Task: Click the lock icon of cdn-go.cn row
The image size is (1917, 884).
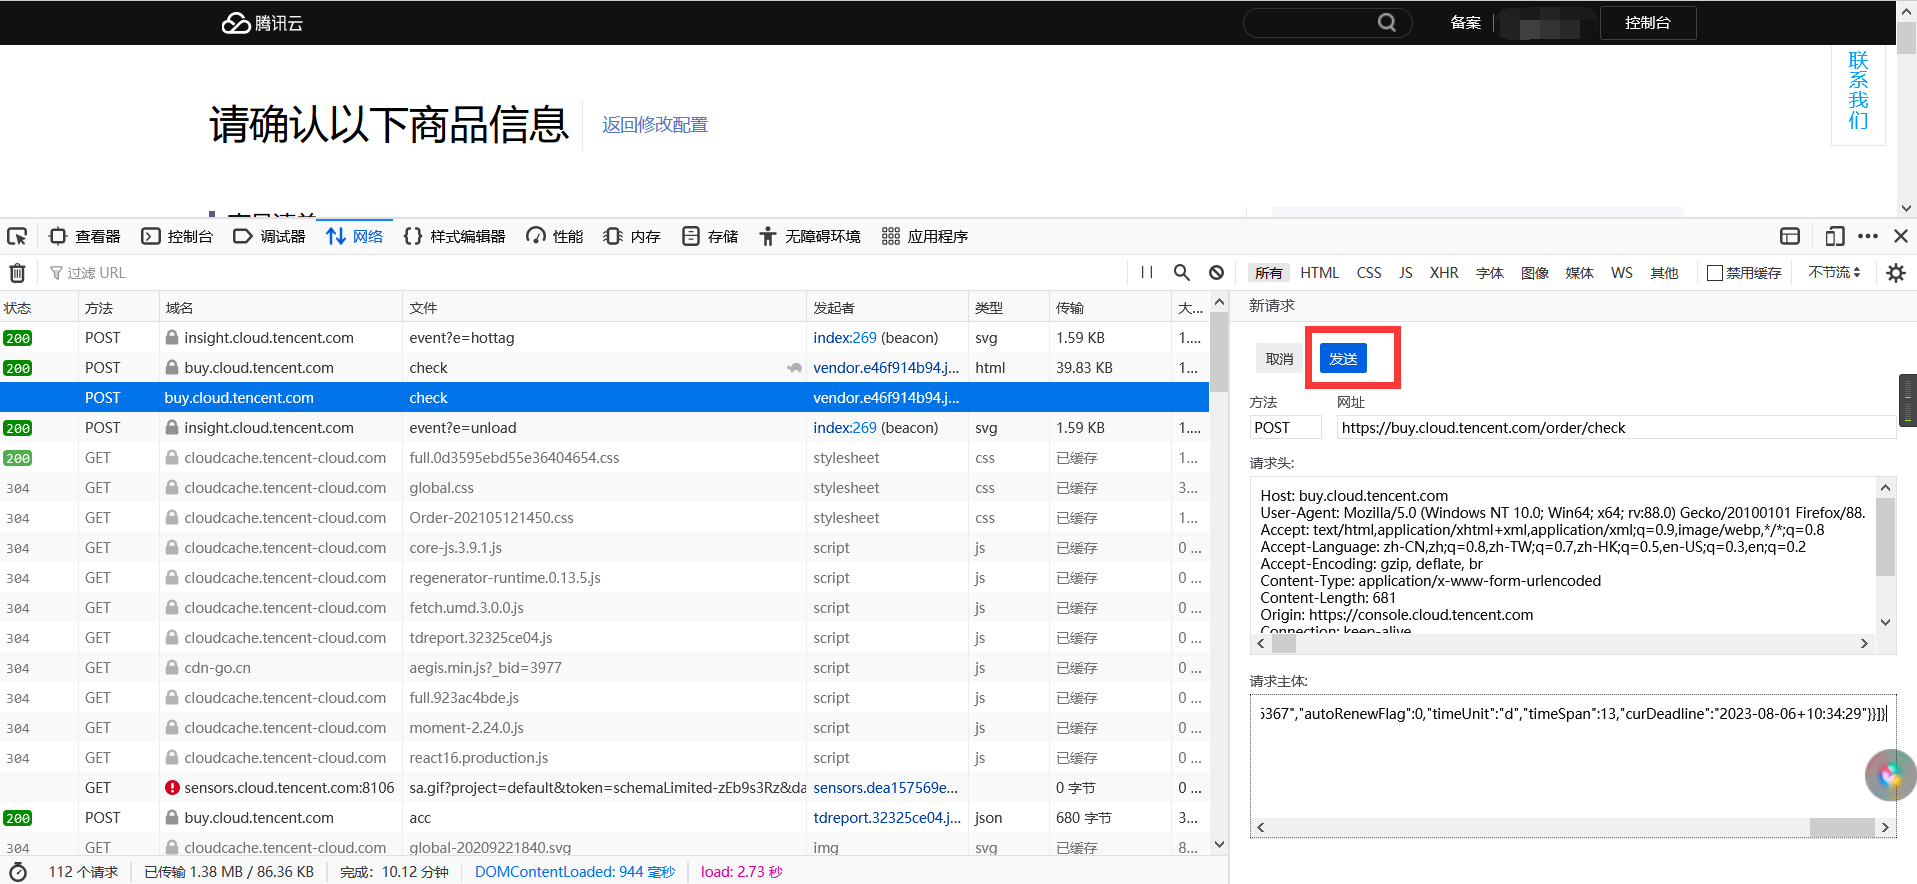Action: [172, 668]
